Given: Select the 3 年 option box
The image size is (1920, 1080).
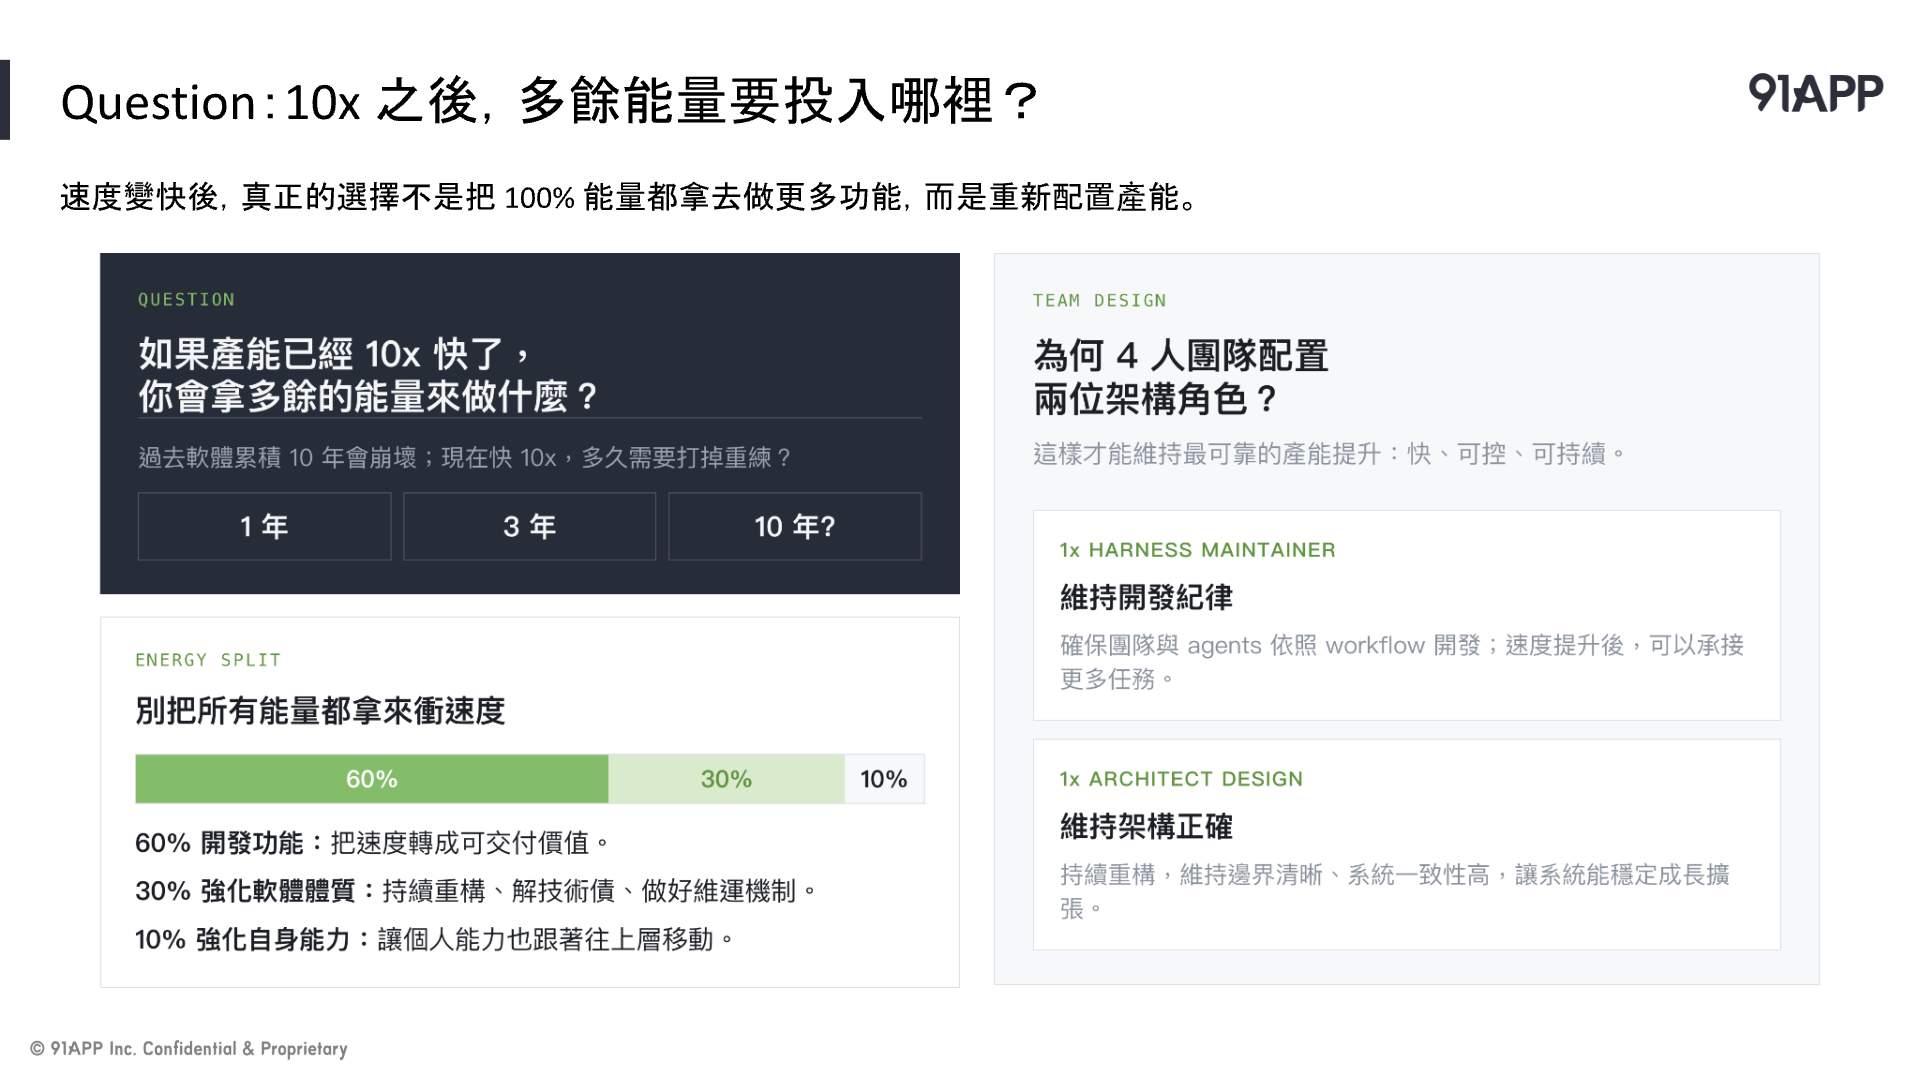Looking at the screenshot, I should click(x=529, y=526).
